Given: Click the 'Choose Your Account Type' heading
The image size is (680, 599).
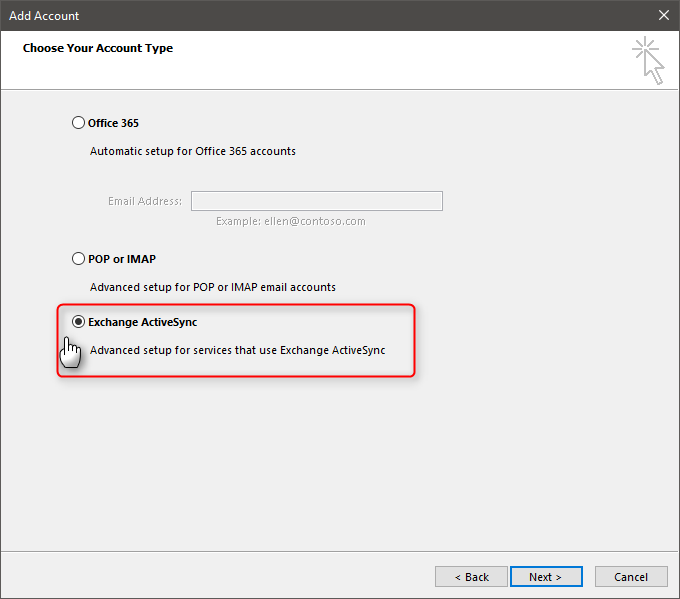Looking at the screenshot, I should click(x=98, y=48).
